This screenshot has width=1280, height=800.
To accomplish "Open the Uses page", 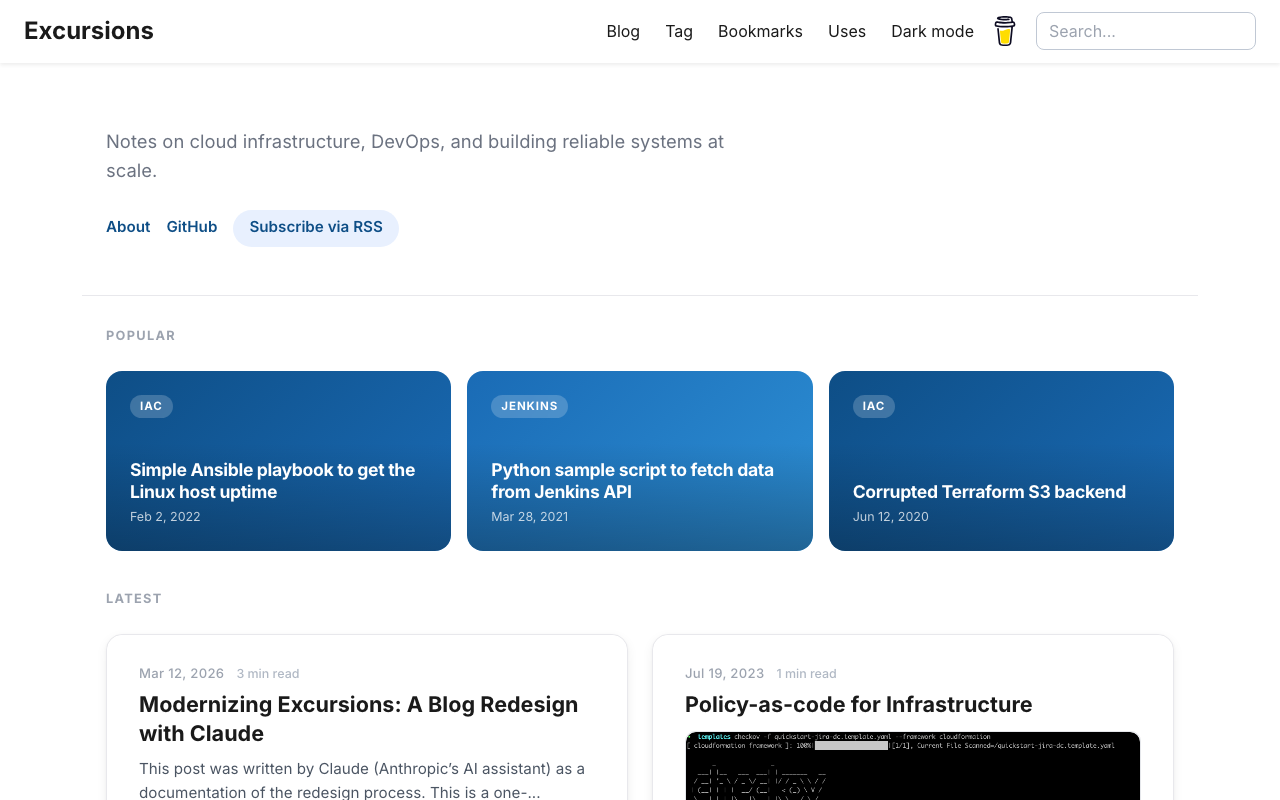I will coord(847,30).
